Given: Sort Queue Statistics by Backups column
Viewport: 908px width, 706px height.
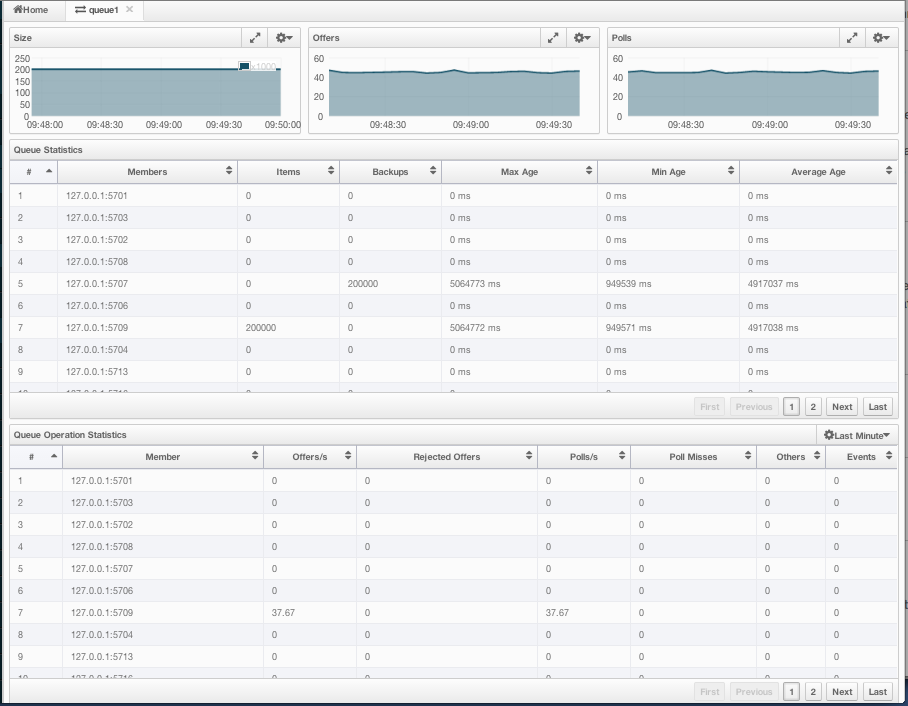Looking at the screenshot, I should pos(390,172).
